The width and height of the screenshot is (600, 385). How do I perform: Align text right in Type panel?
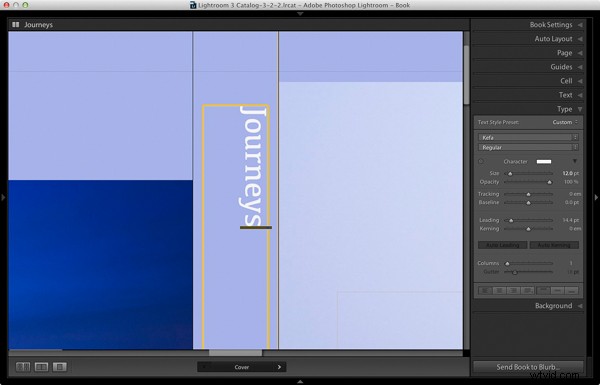pos(513,291)
